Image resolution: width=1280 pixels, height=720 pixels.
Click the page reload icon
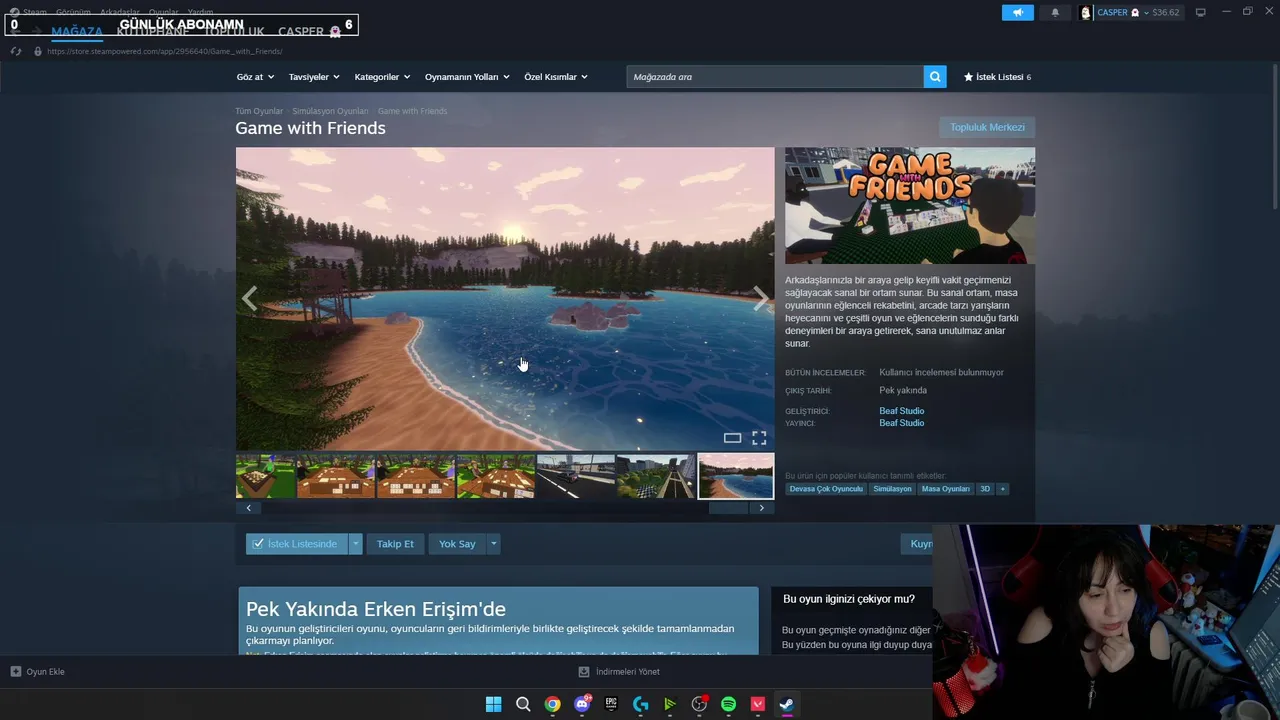coord(16,51)
